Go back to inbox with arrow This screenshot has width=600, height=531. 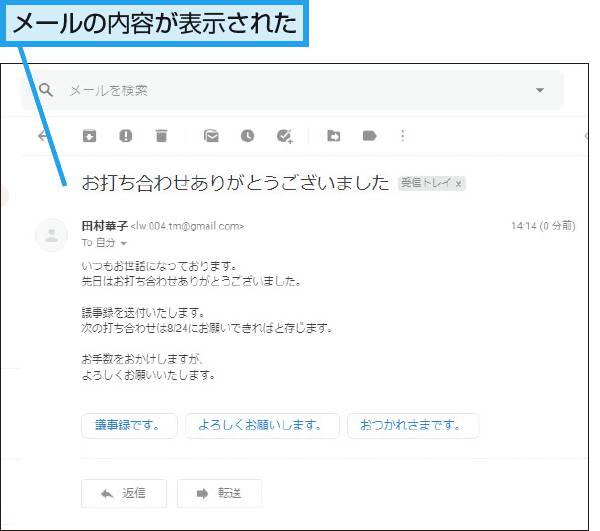pyautogui.click(x=43, y=136)
